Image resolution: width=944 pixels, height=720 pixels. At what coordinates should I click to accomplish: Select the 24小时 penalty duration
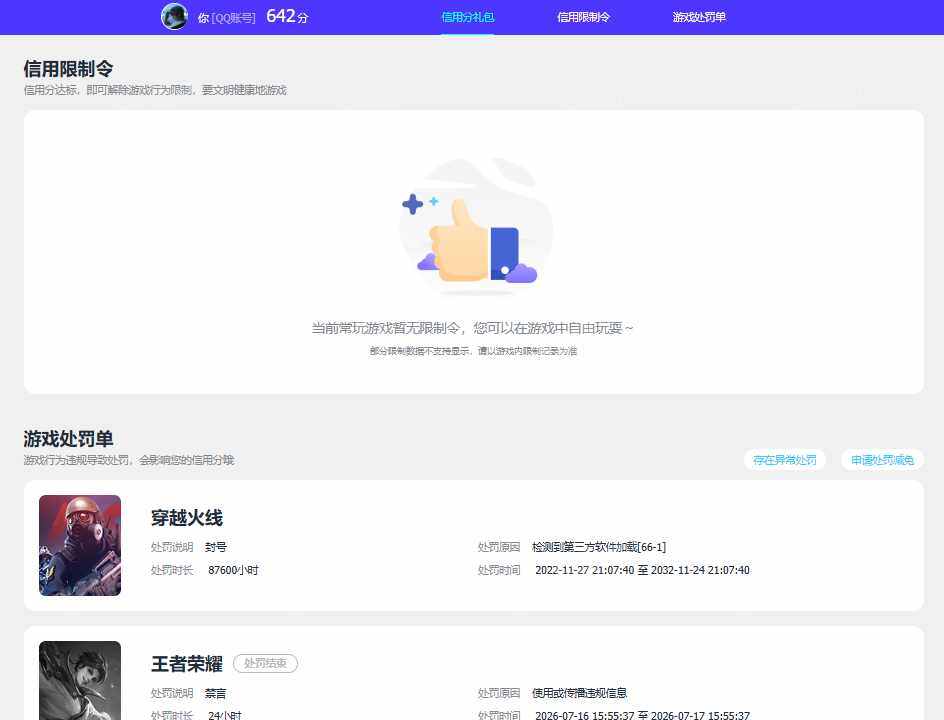pos(225,715)
